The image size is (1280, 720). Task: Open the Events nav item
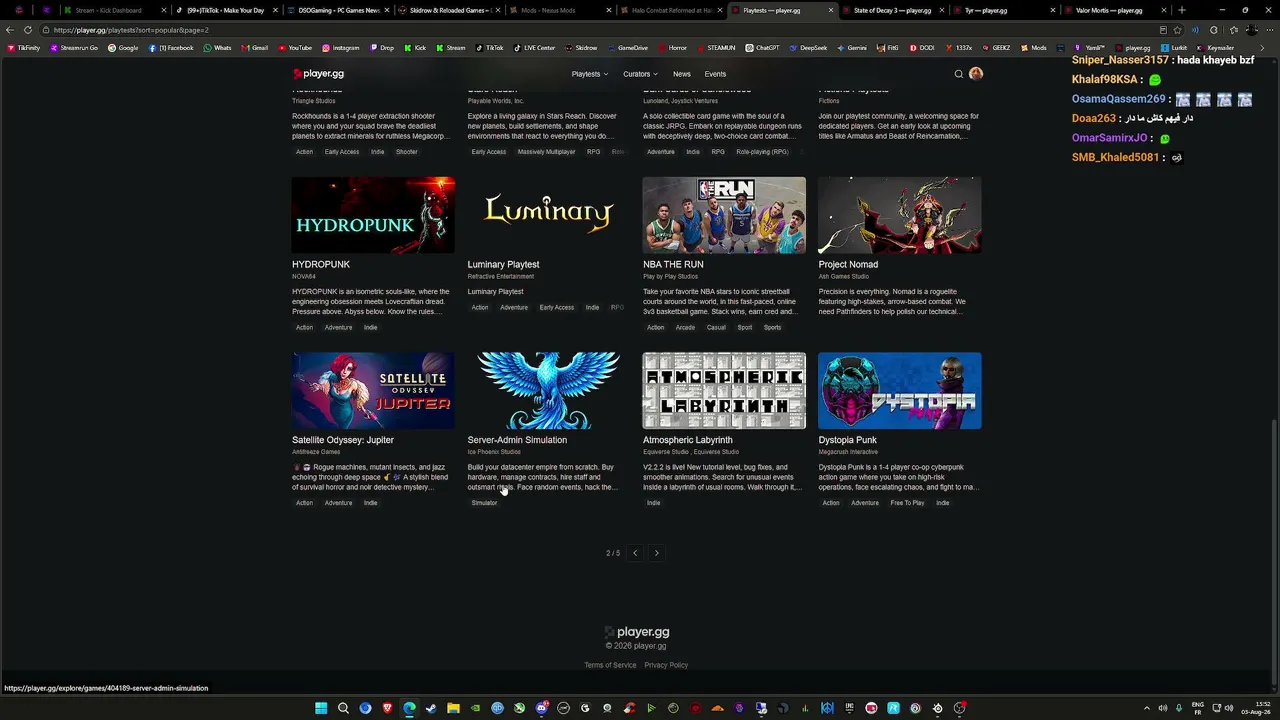[x=715, y=74]
